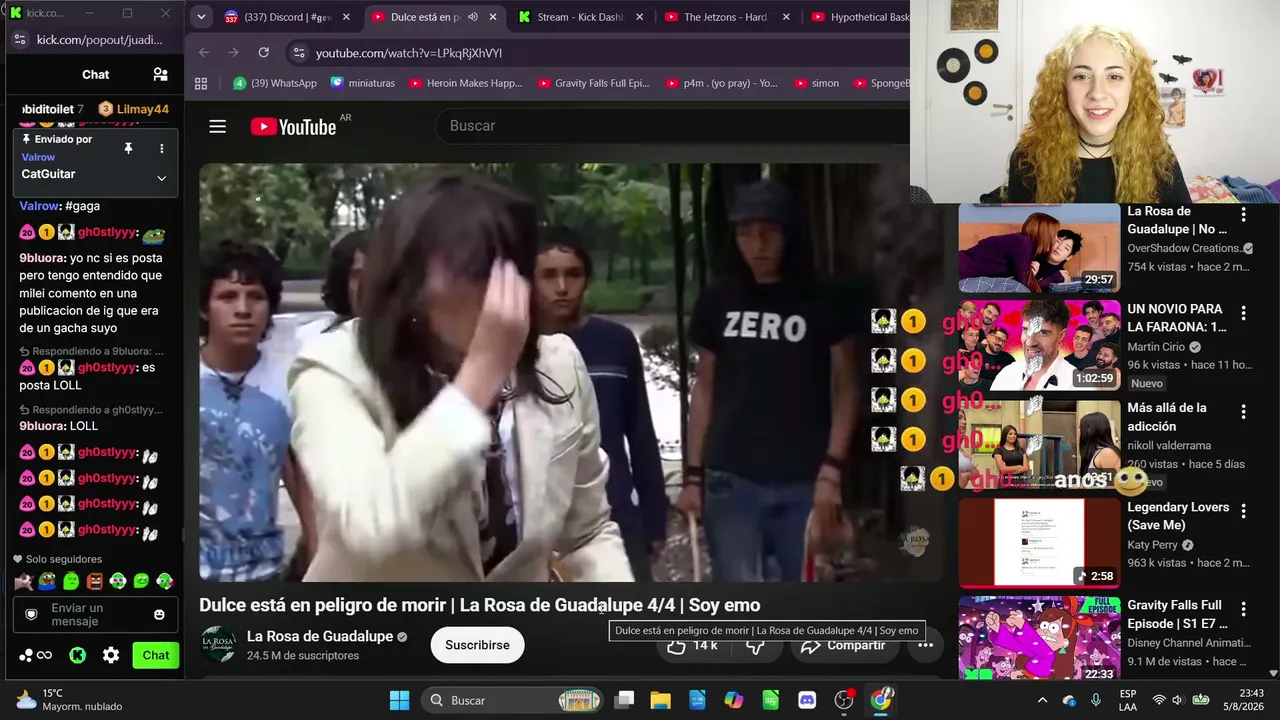This screenshot has height=720, width=1280.
Task: Unpin the pinned CatGuitar message
Action: tap(128, 148)
